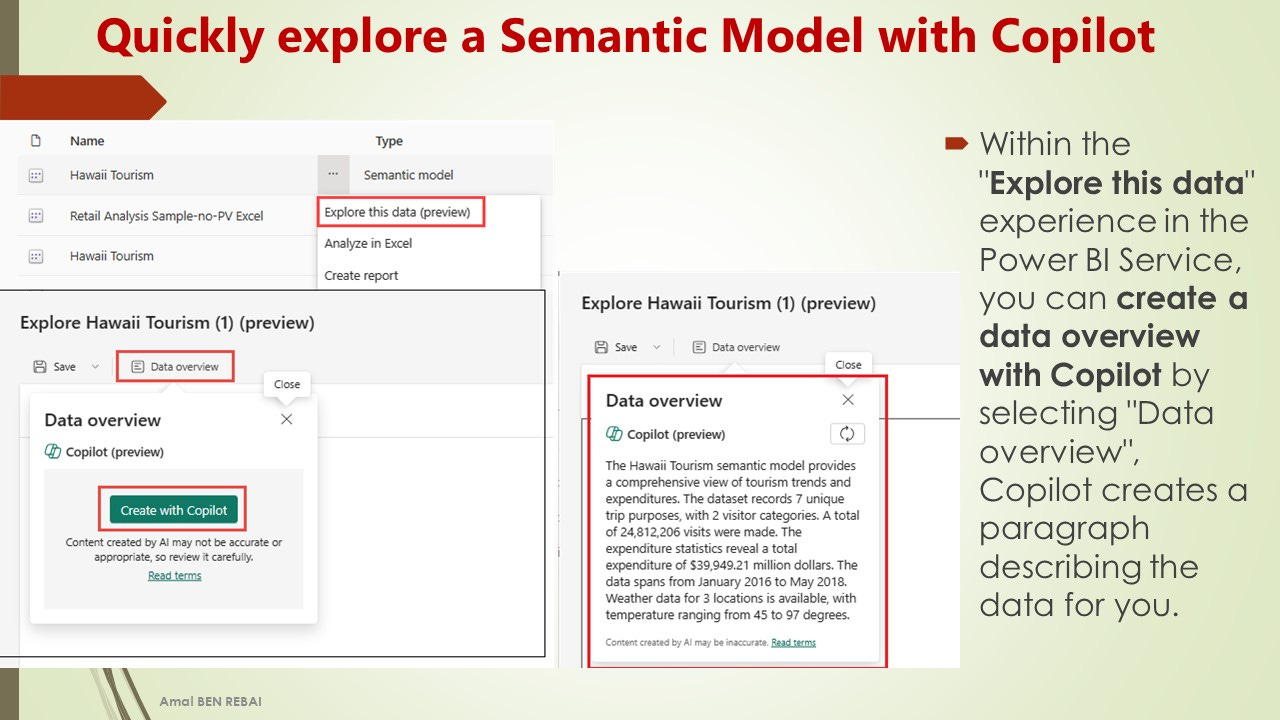The width and height of the screenshot is (1280, 720).
Task: Click icon next to Retail Analysis Sample-no-PV Excel
Action: tap(36, 215)
